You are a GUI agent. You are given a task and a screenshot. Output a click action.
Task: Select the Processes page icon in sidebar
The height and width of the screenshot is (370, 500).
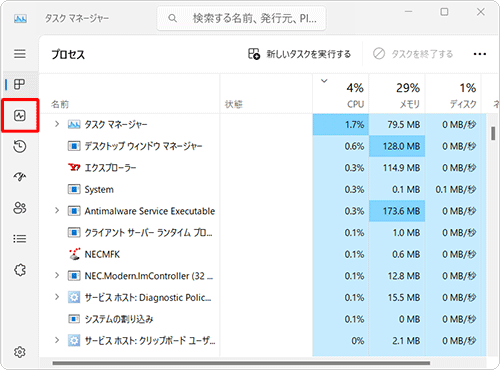(19, 84)
